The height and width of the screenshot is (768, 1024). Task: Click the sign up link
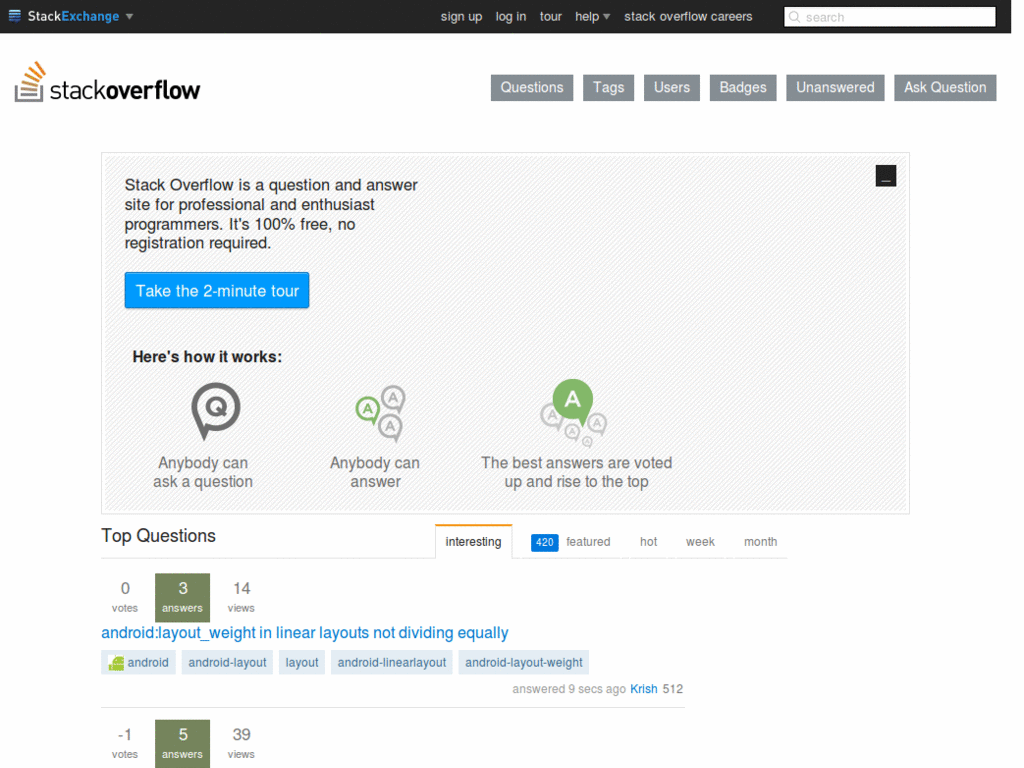click(461, 16)
